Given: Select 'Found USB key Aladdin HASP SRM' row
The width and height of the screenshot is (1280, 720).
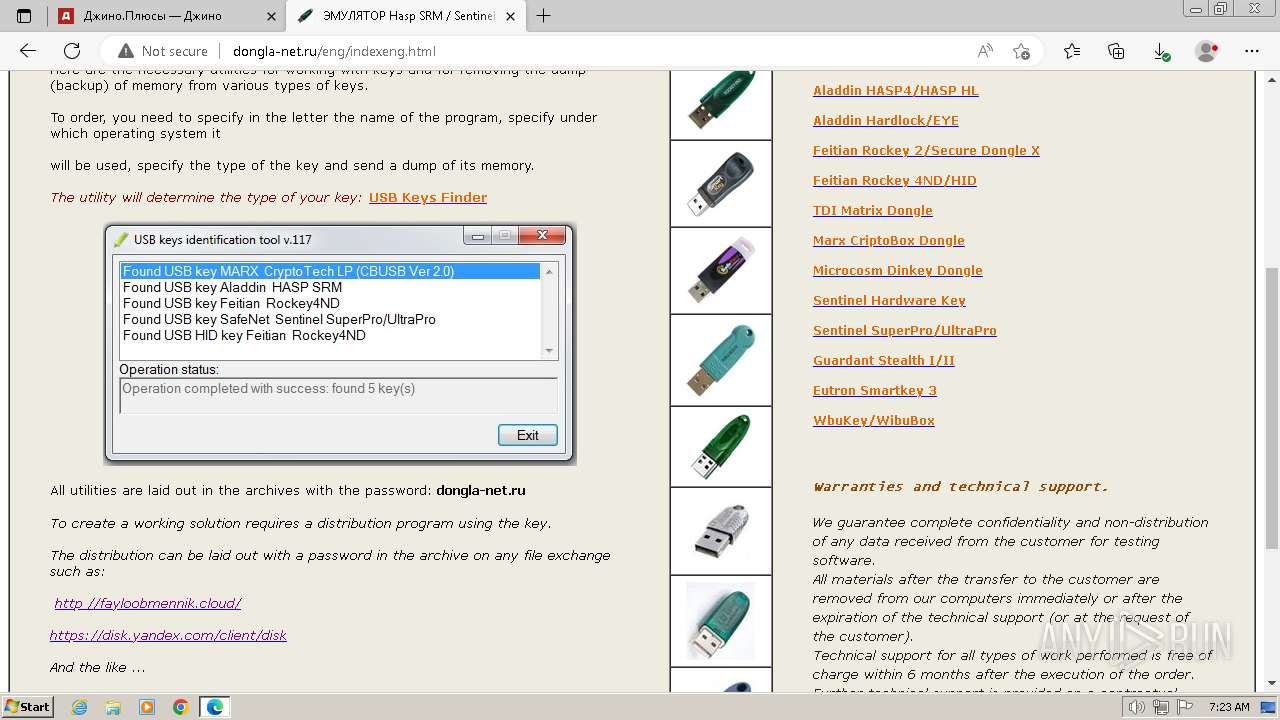Looking at the screenshot, I should 331,287.
